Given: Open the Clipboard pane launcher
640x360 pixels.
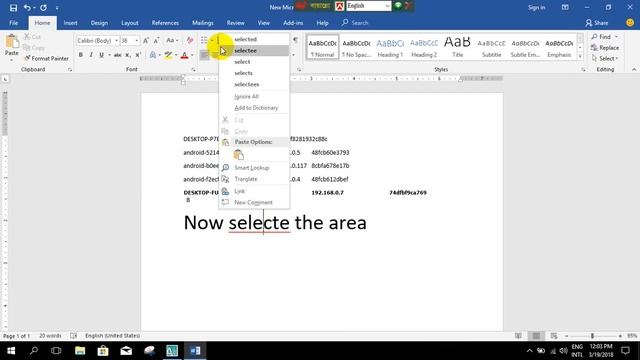Looking at the screenshot, I should point(70,70).
